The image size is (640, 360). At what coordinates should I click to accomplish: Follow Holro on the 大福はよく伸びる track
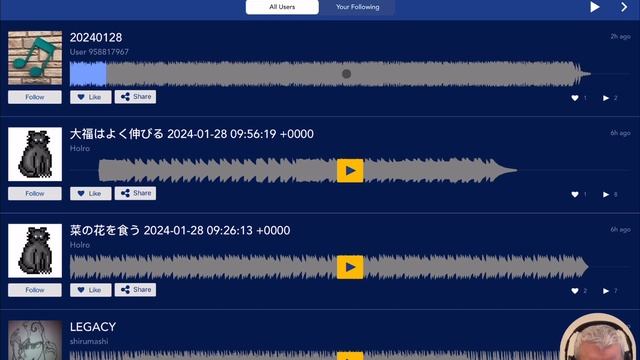[x=35, y=193]
